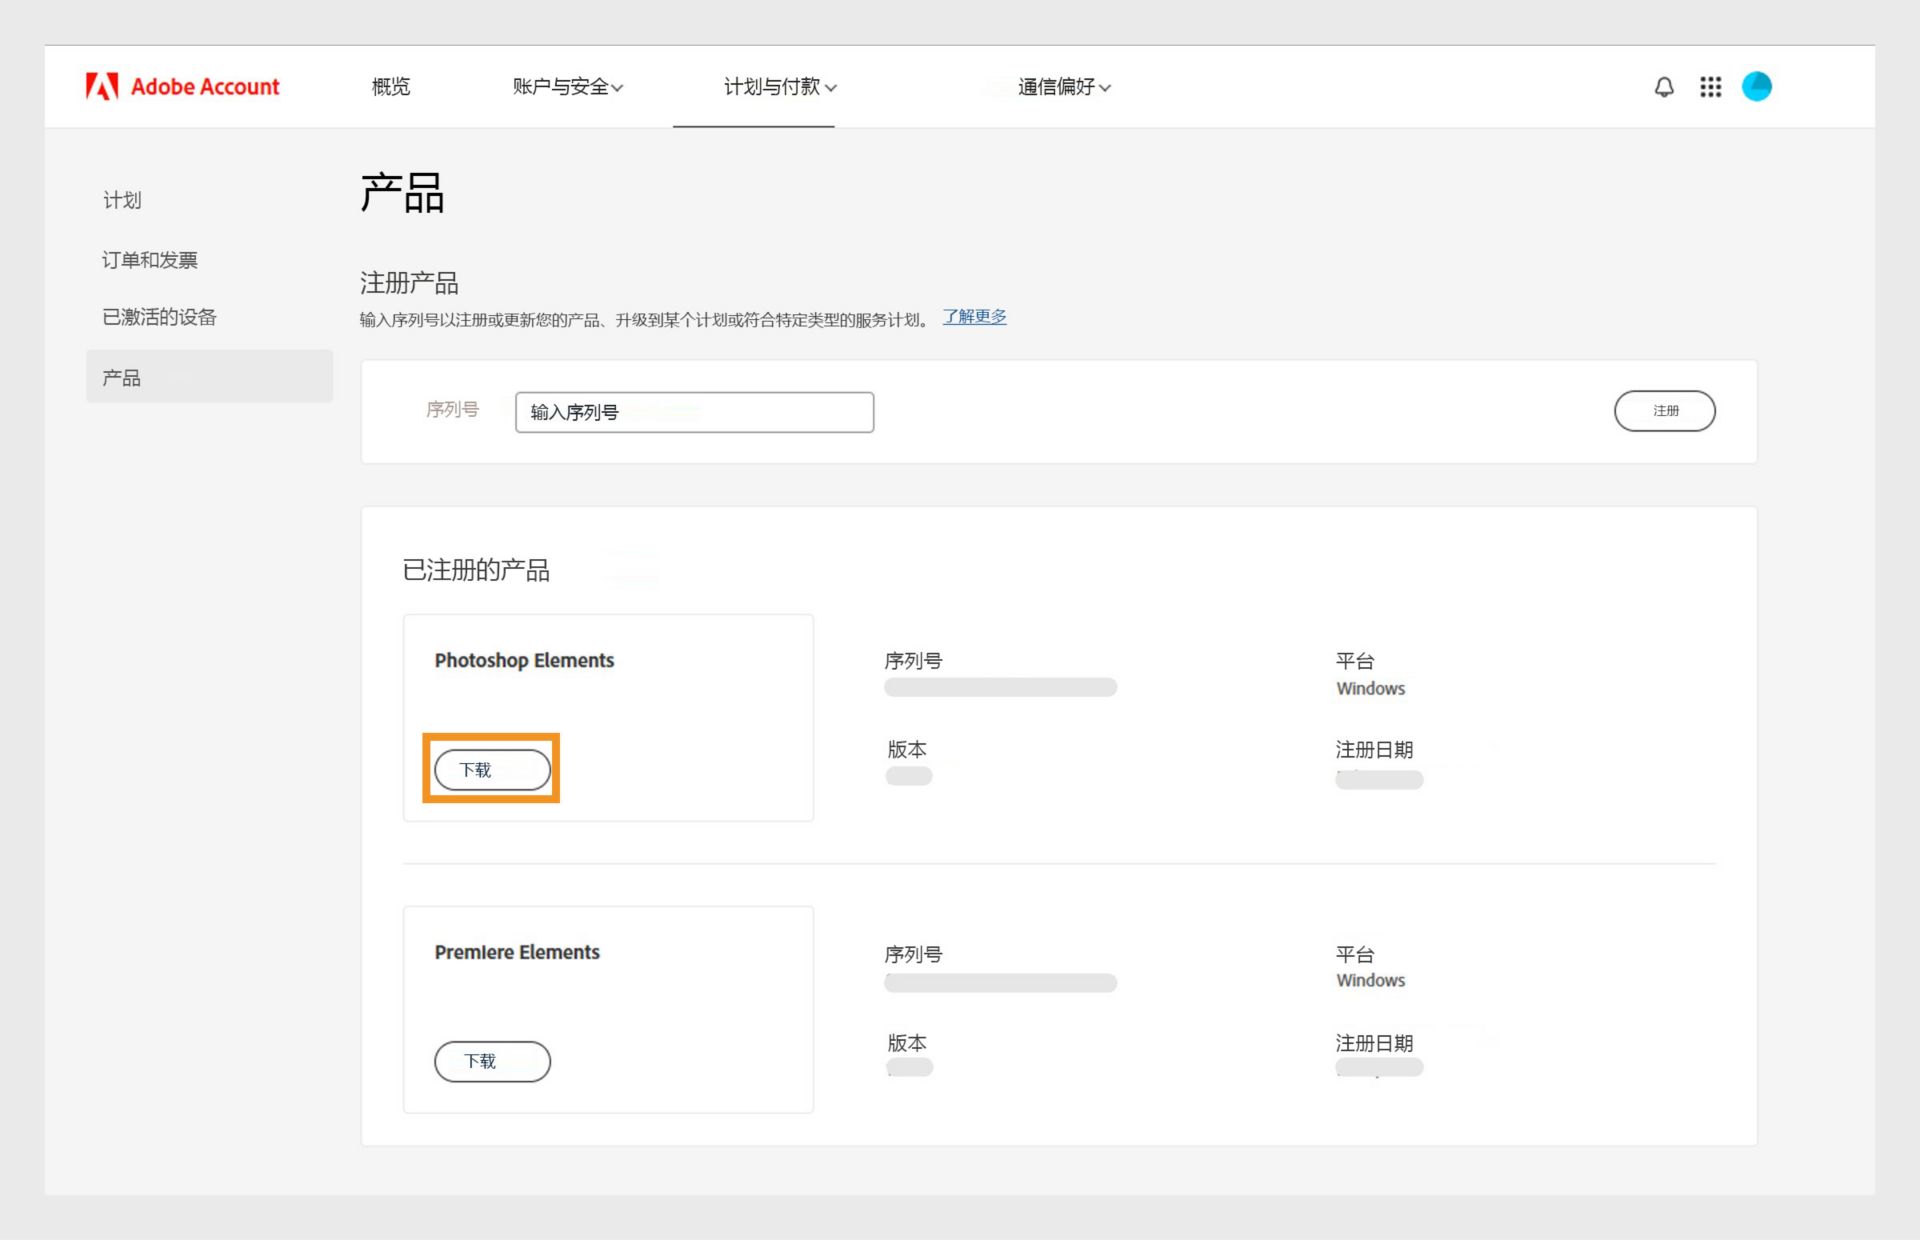1920x1240 pixels.
Task: Click the Premiere Elements product card title
Action: point(517,952)
